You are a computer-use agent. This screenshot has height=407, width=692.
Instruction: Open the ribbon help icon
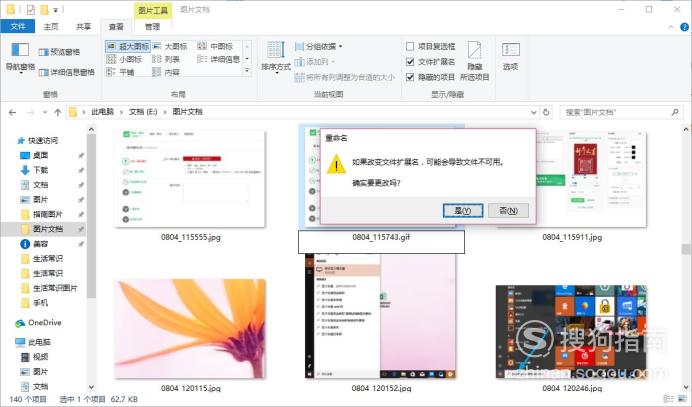tap(684, 27)
